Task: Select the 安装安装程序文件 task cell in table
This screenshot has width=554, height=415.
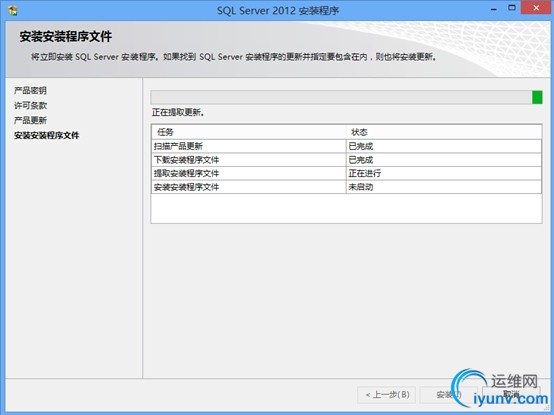Action: point(249,187)
